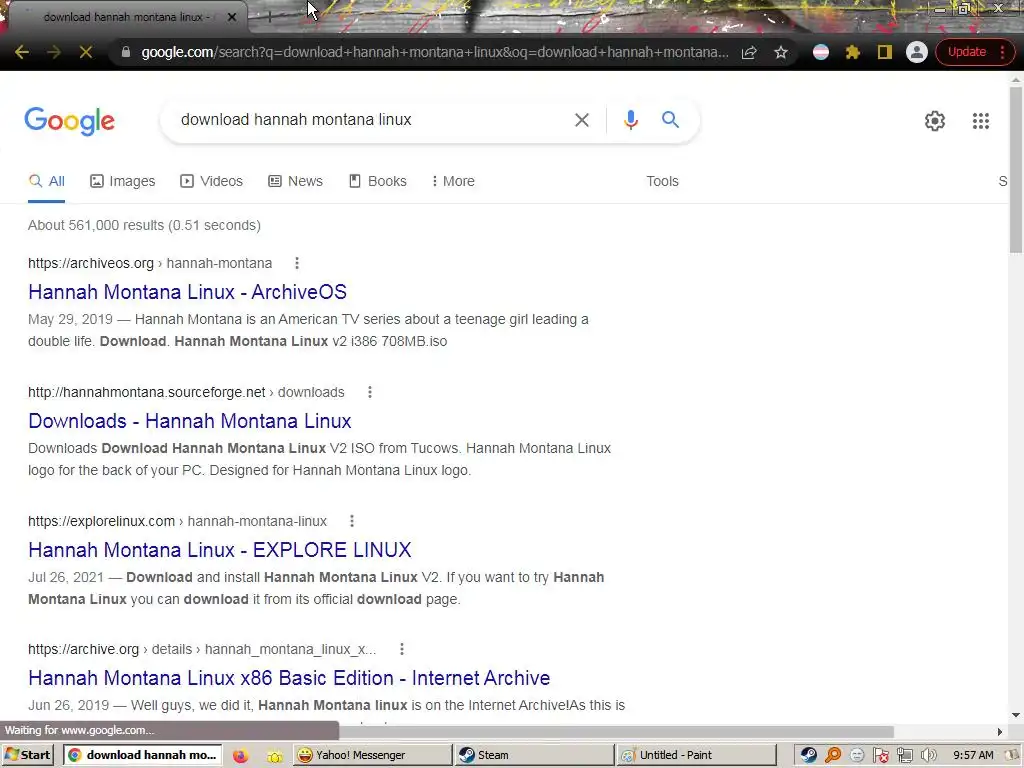
Task: Click the horizontal scrollbar right arrow
Action: 1000,731
